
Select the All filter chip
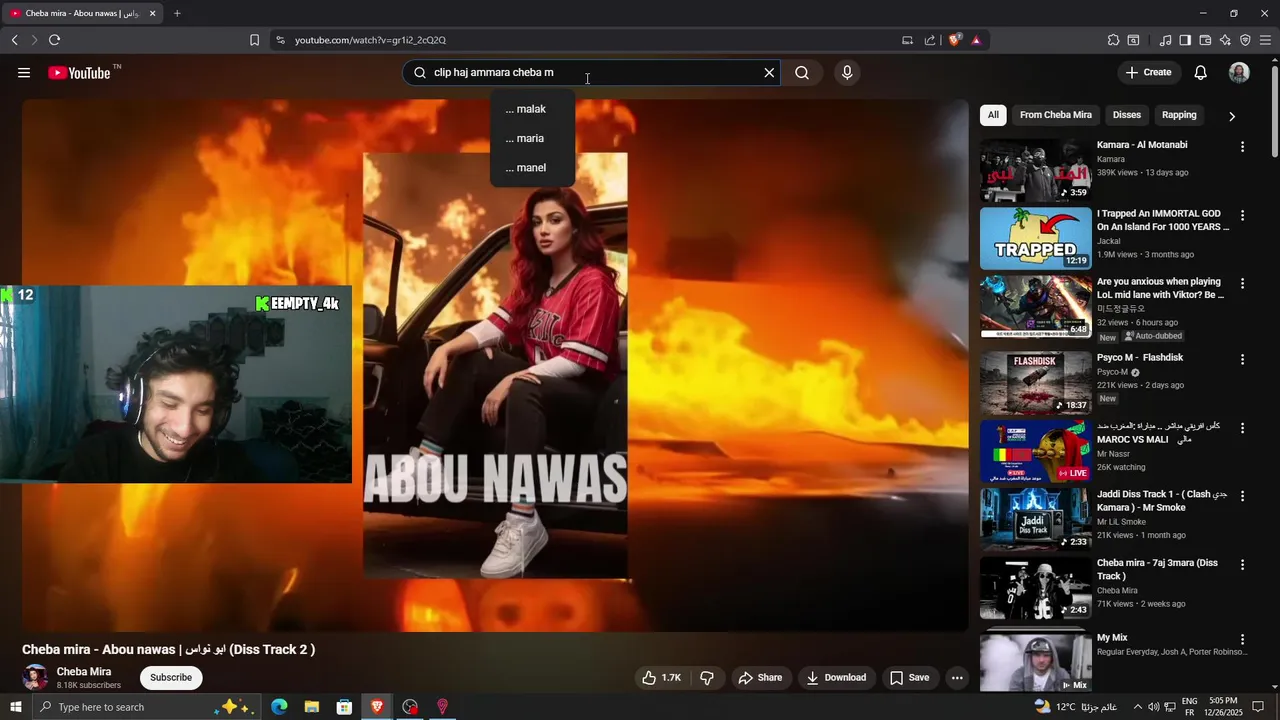click(993, 115)
